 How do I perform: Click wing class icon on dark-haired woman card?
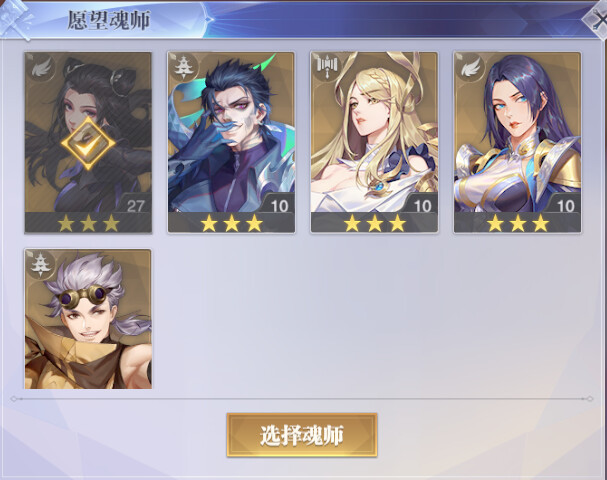coord(41,68)
